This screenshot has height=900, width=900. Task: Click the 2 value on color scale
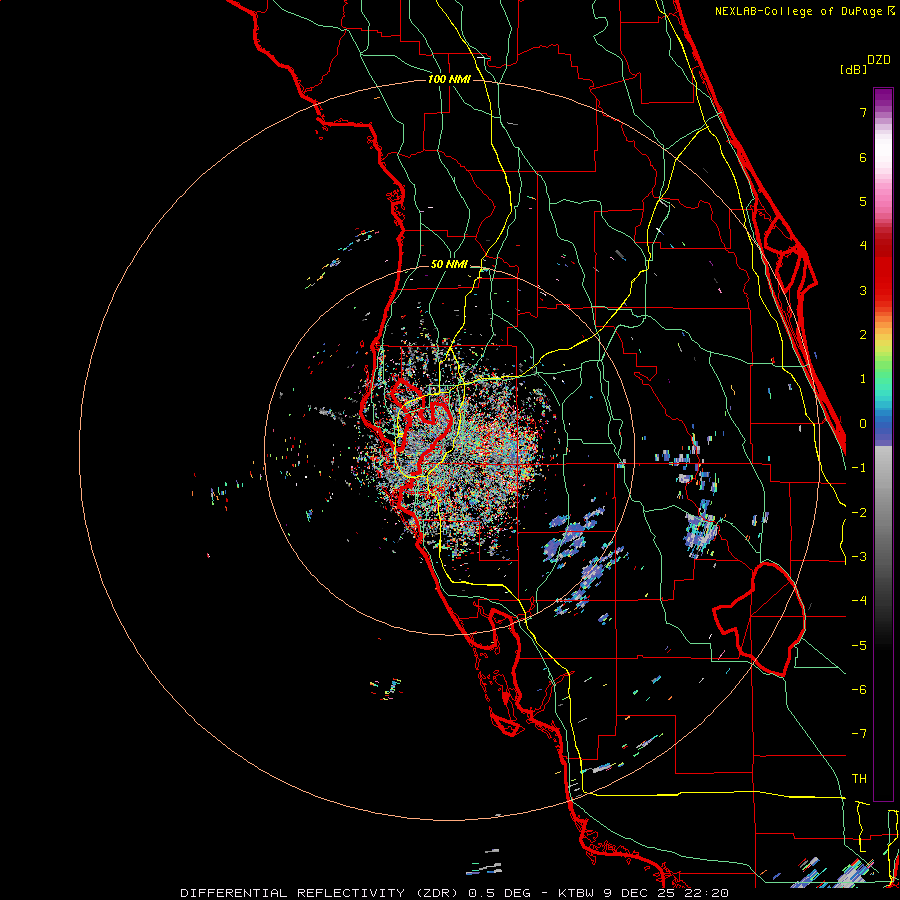pyautogui.click(x=863, y=335)
